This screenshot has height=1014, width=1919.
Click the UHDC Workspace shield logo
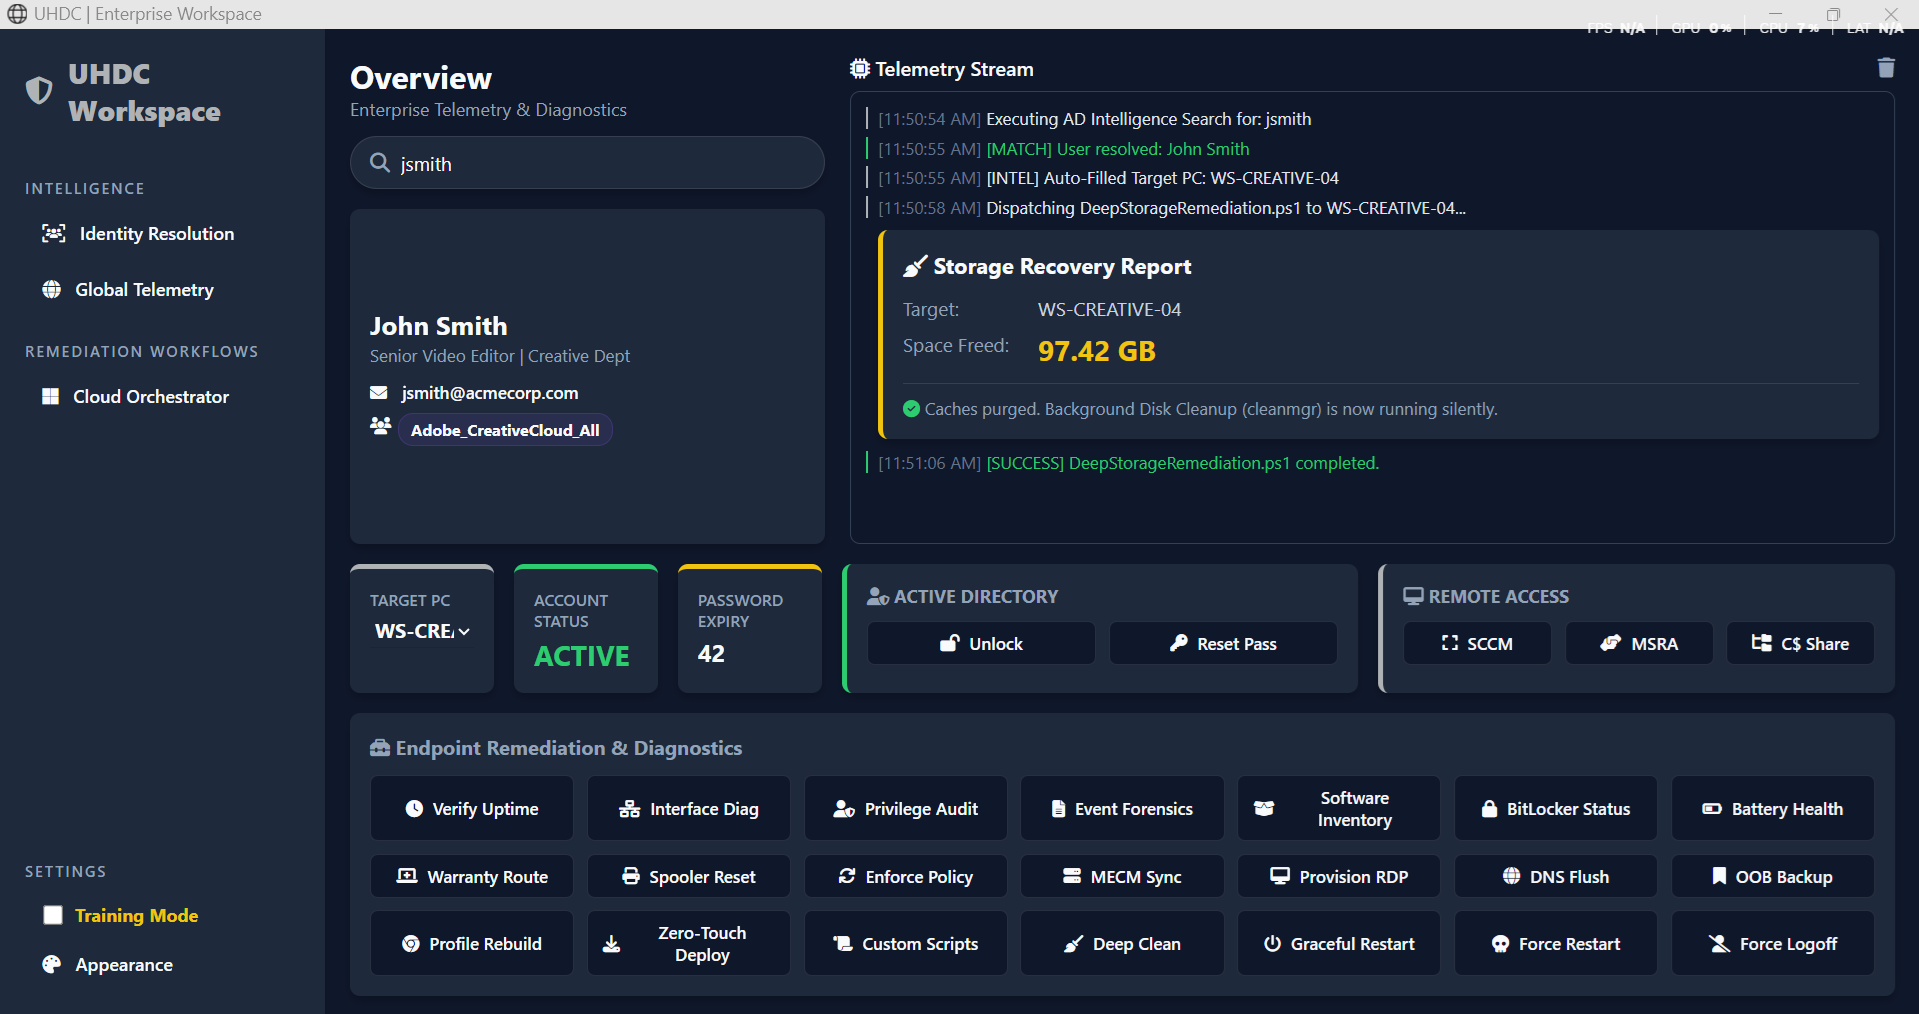click(38, 90)
